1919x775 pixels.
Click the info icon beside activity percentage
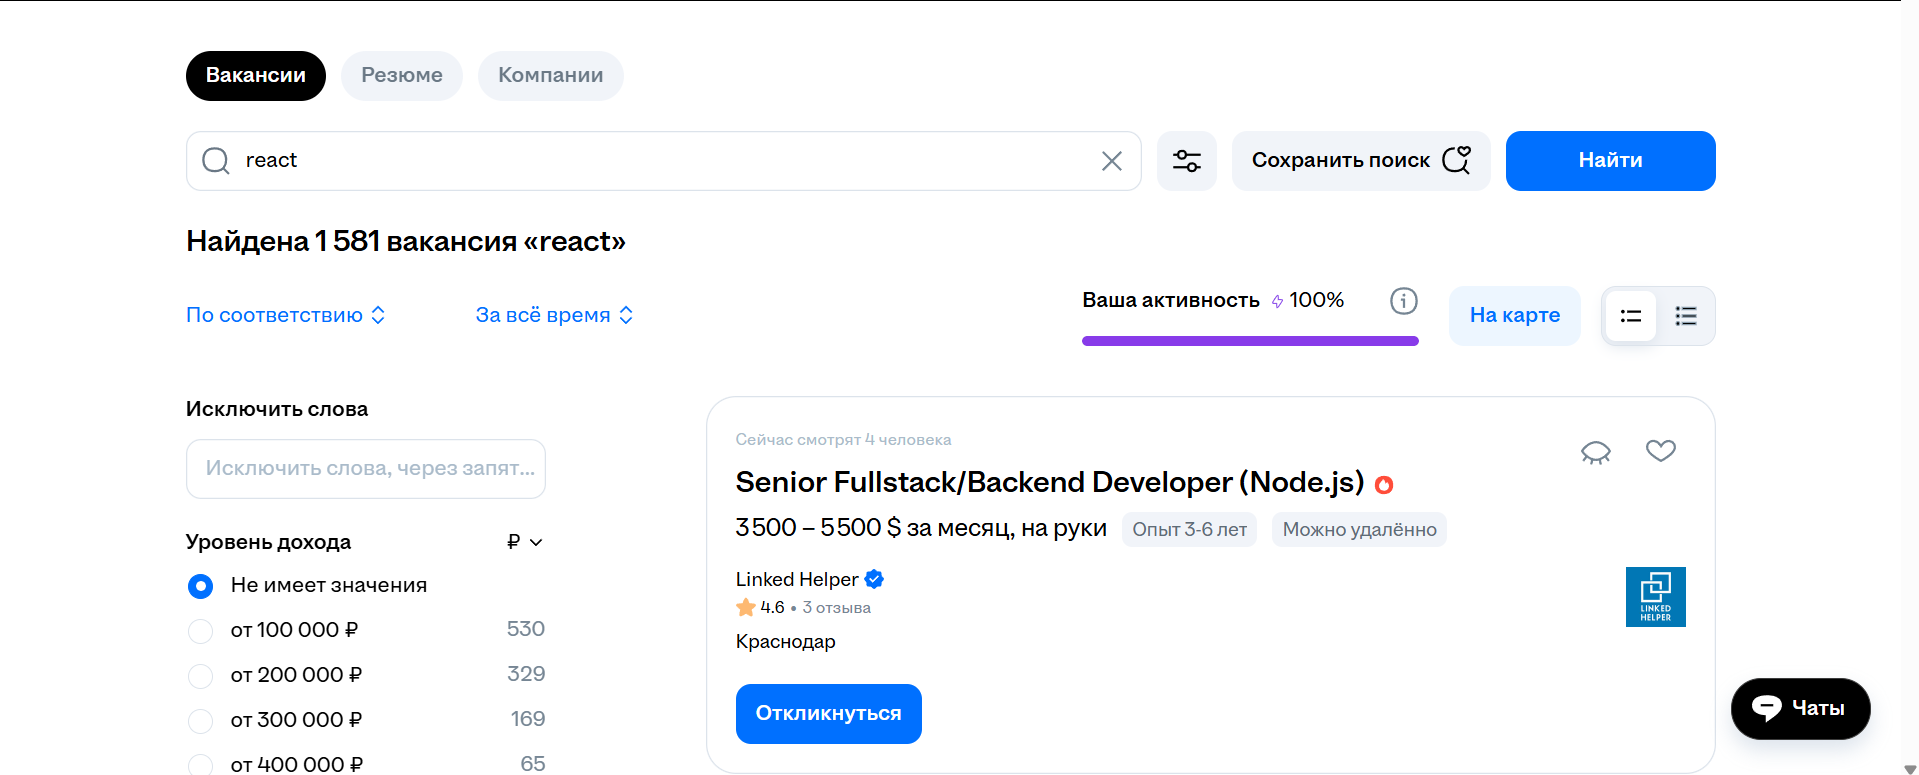(x=1403, y=301)
